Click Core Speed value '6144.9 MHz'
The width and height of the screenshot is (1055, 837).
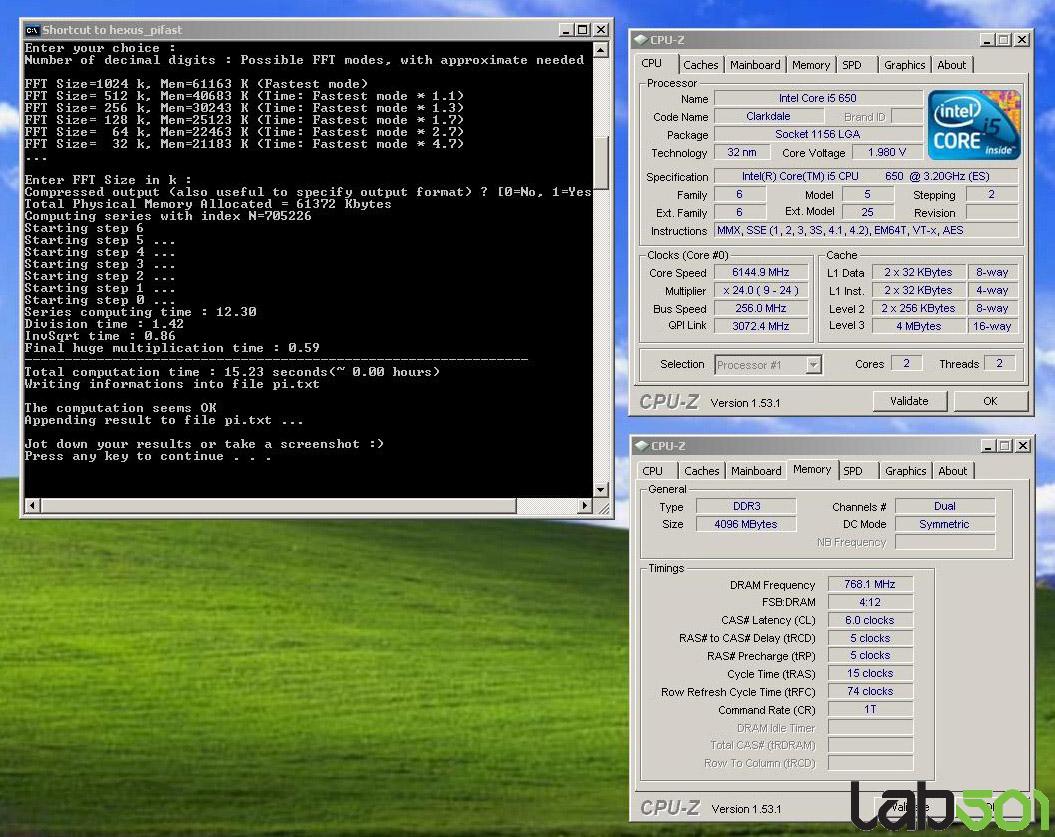pyautogui.click(x=760, y=272)
